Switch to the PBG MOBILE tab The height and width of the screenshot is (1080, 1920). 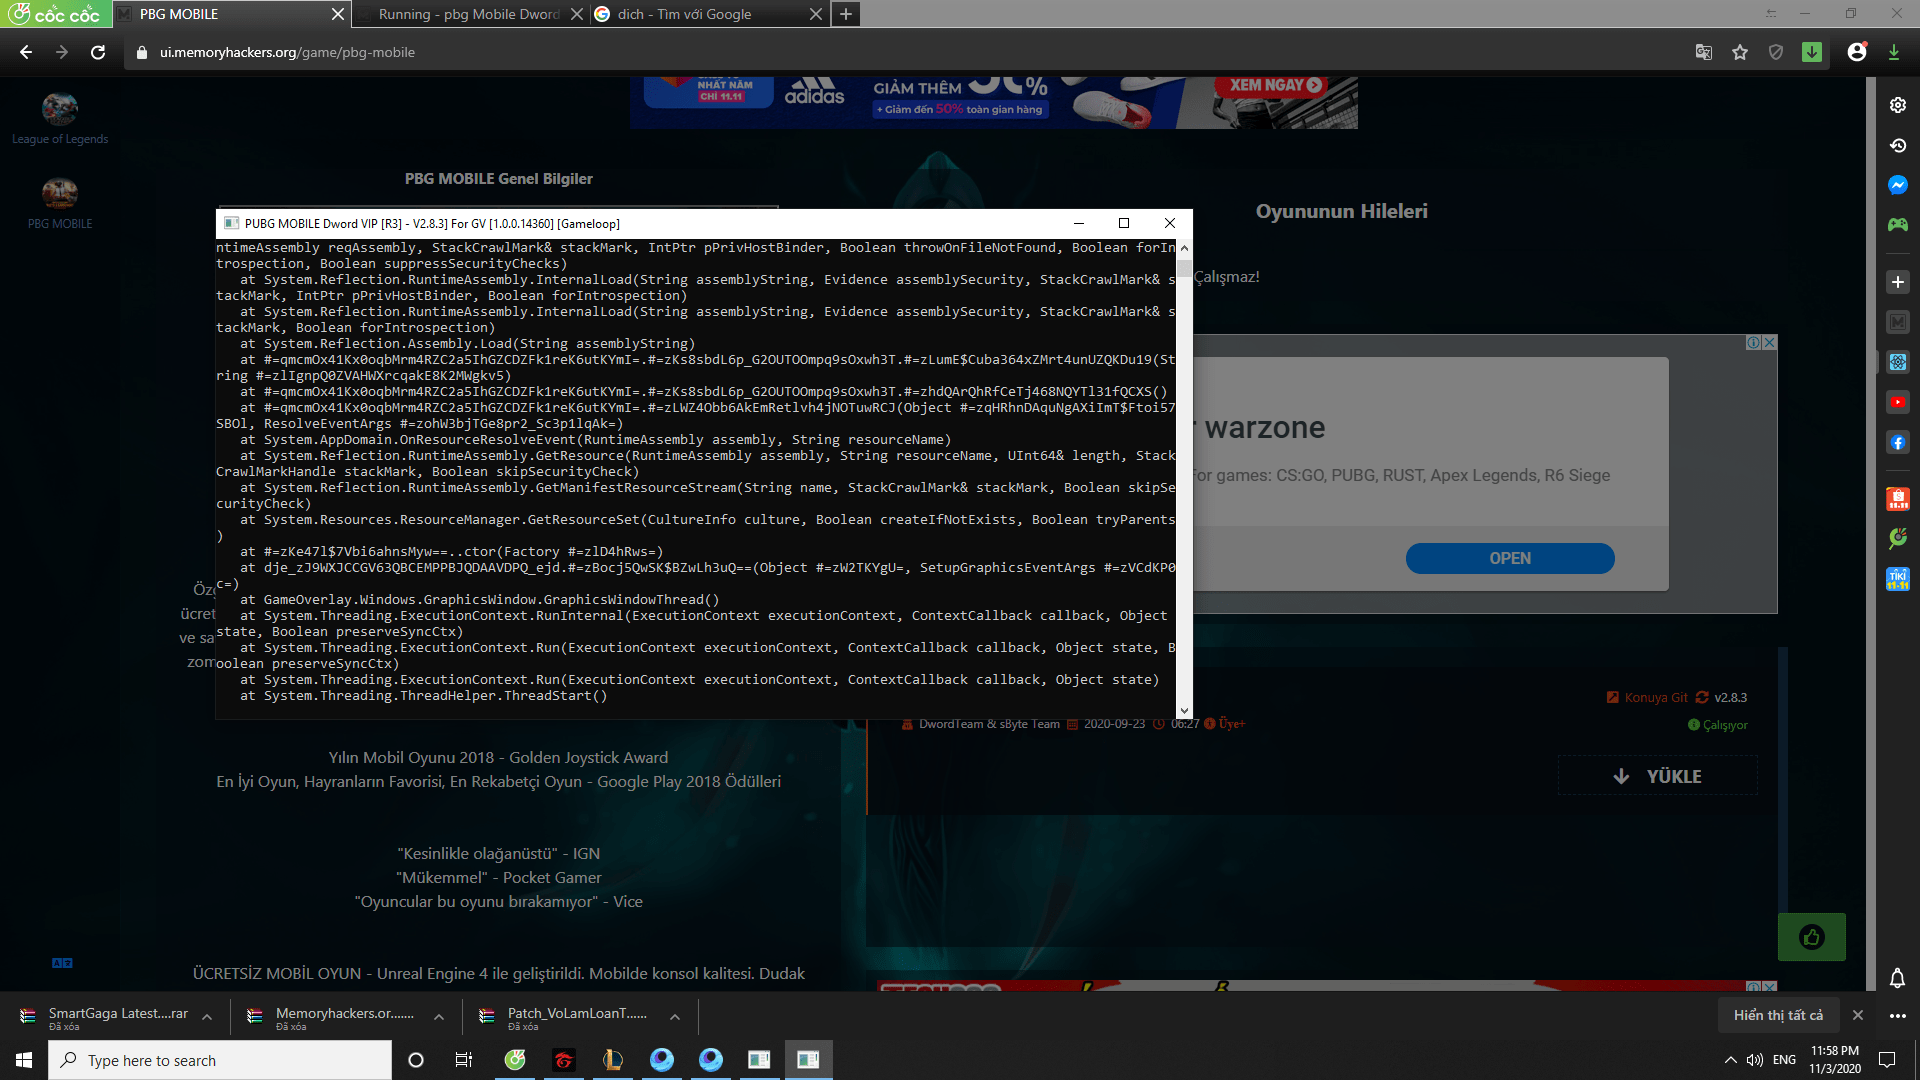[230, 14]
